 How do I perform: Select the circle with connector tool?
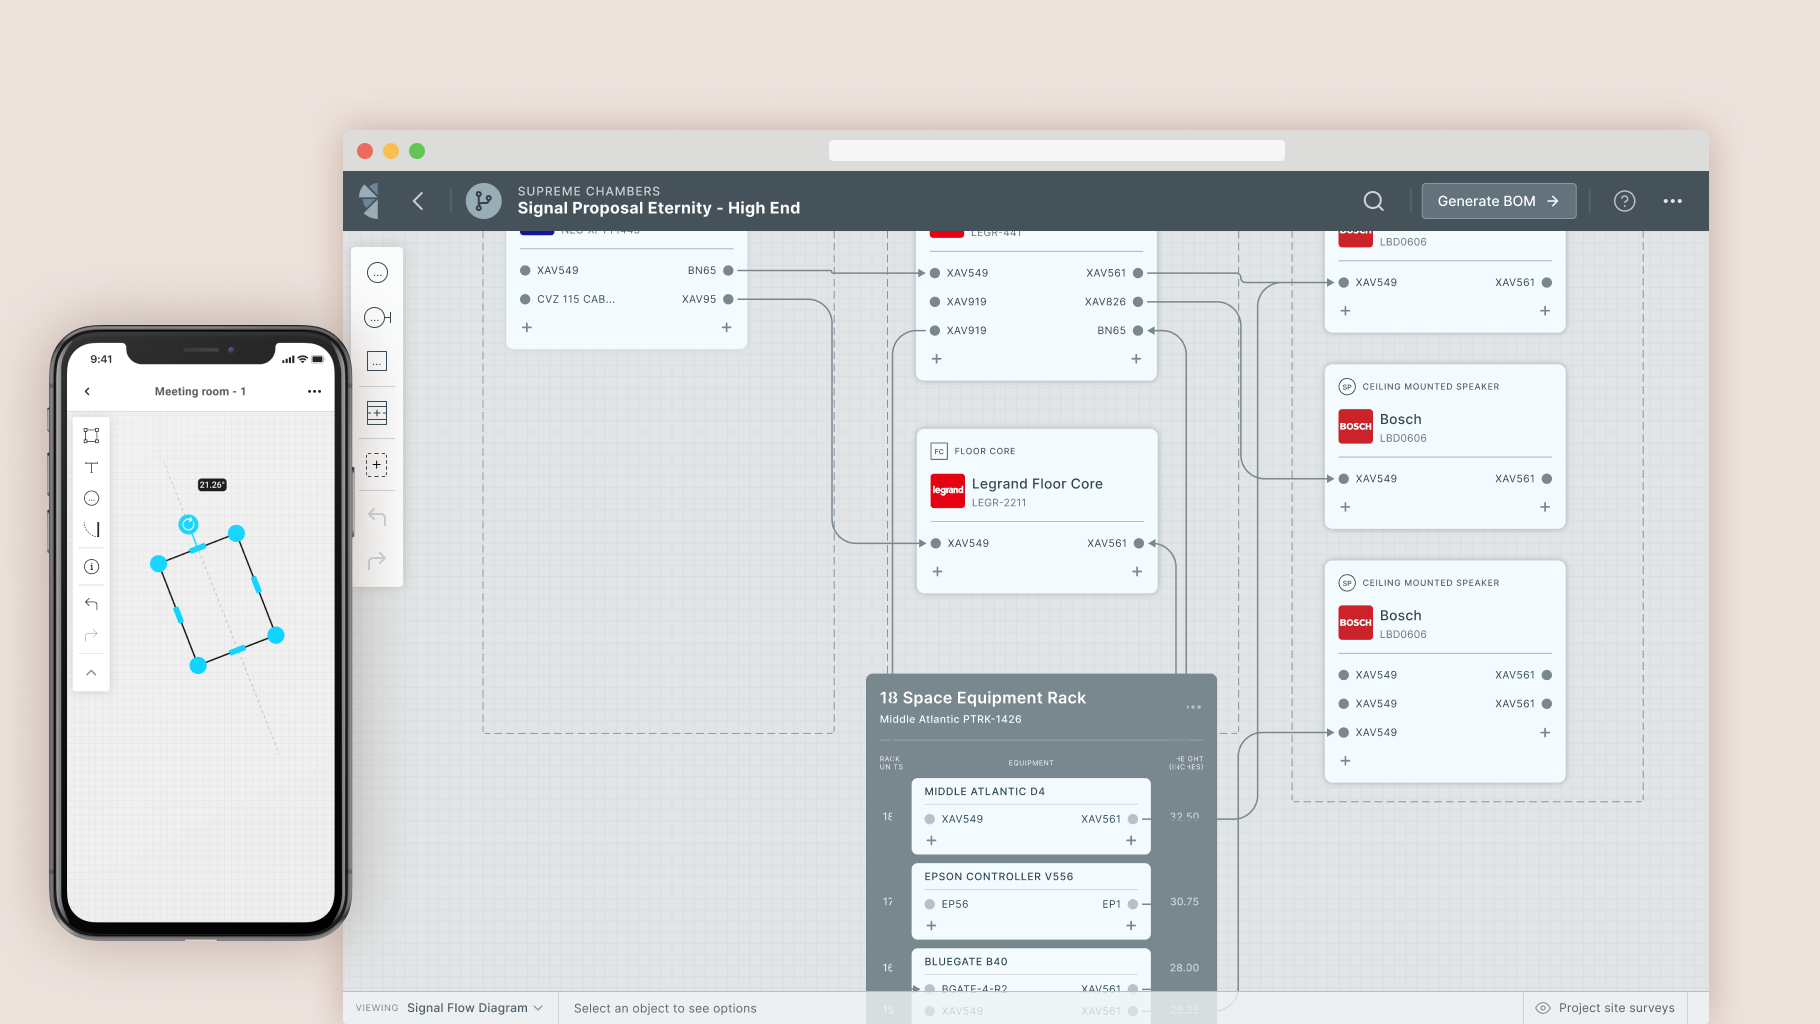pyautogui.click(x=378, y=317)
